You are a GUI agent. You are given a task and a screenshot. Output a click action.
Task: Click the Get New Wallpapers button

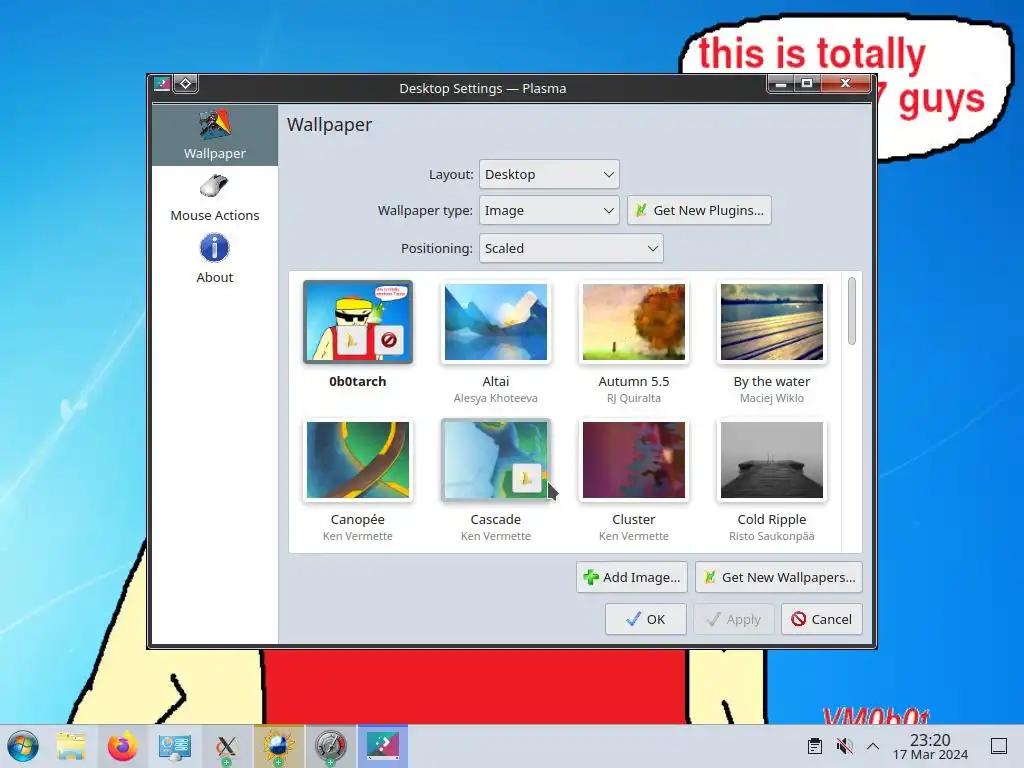(778, 577)
